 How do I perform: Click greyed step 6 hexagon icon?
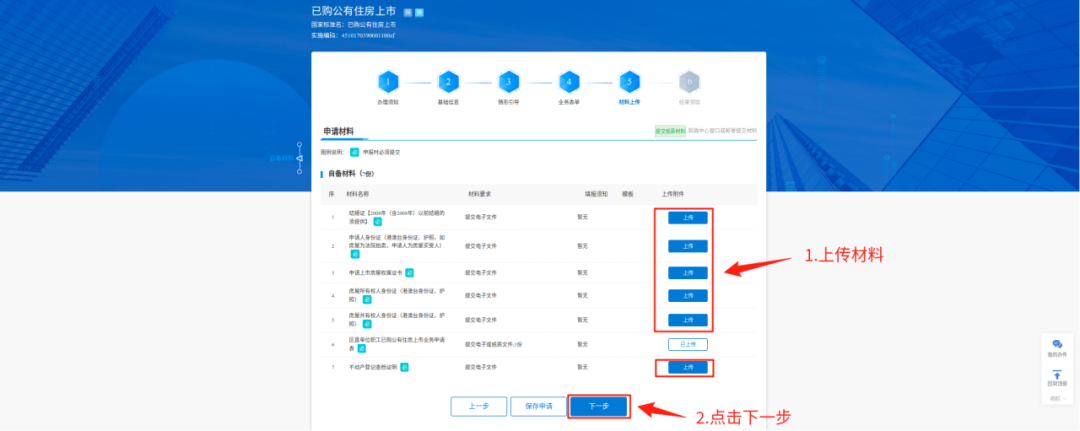[x=688, y=82]
